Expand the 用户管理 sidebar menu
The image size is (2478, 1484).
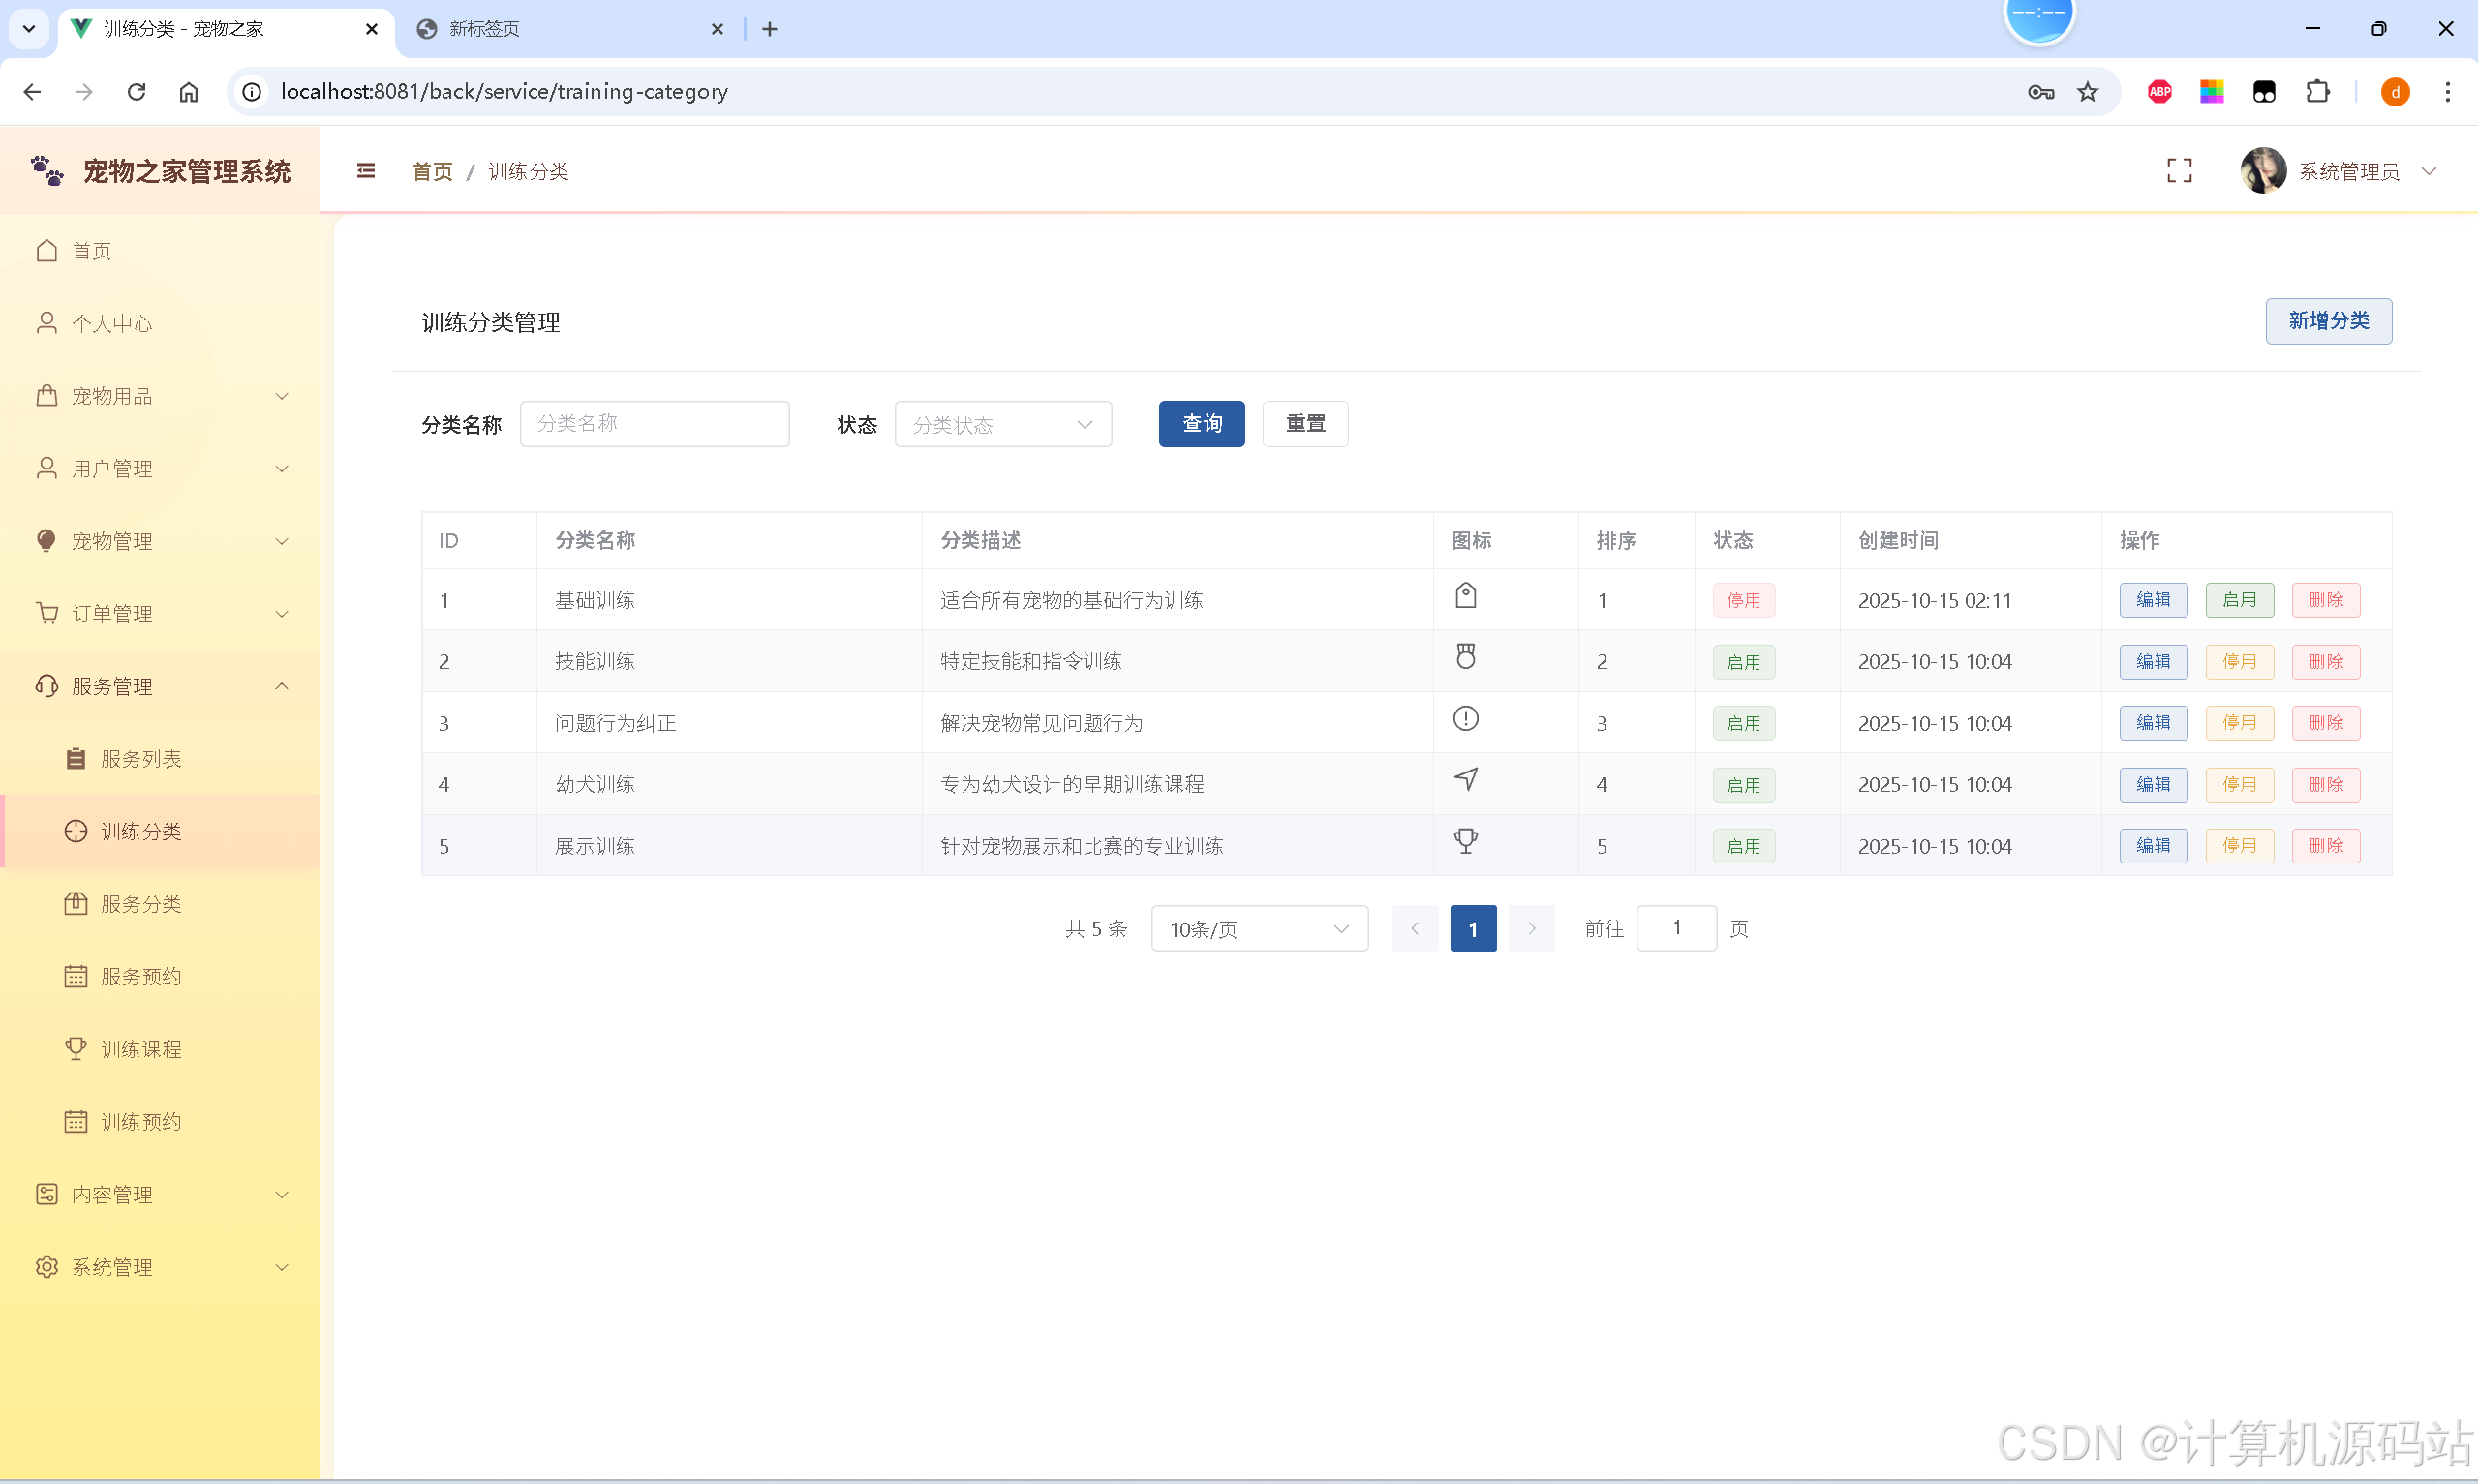(x=160, y=469)
